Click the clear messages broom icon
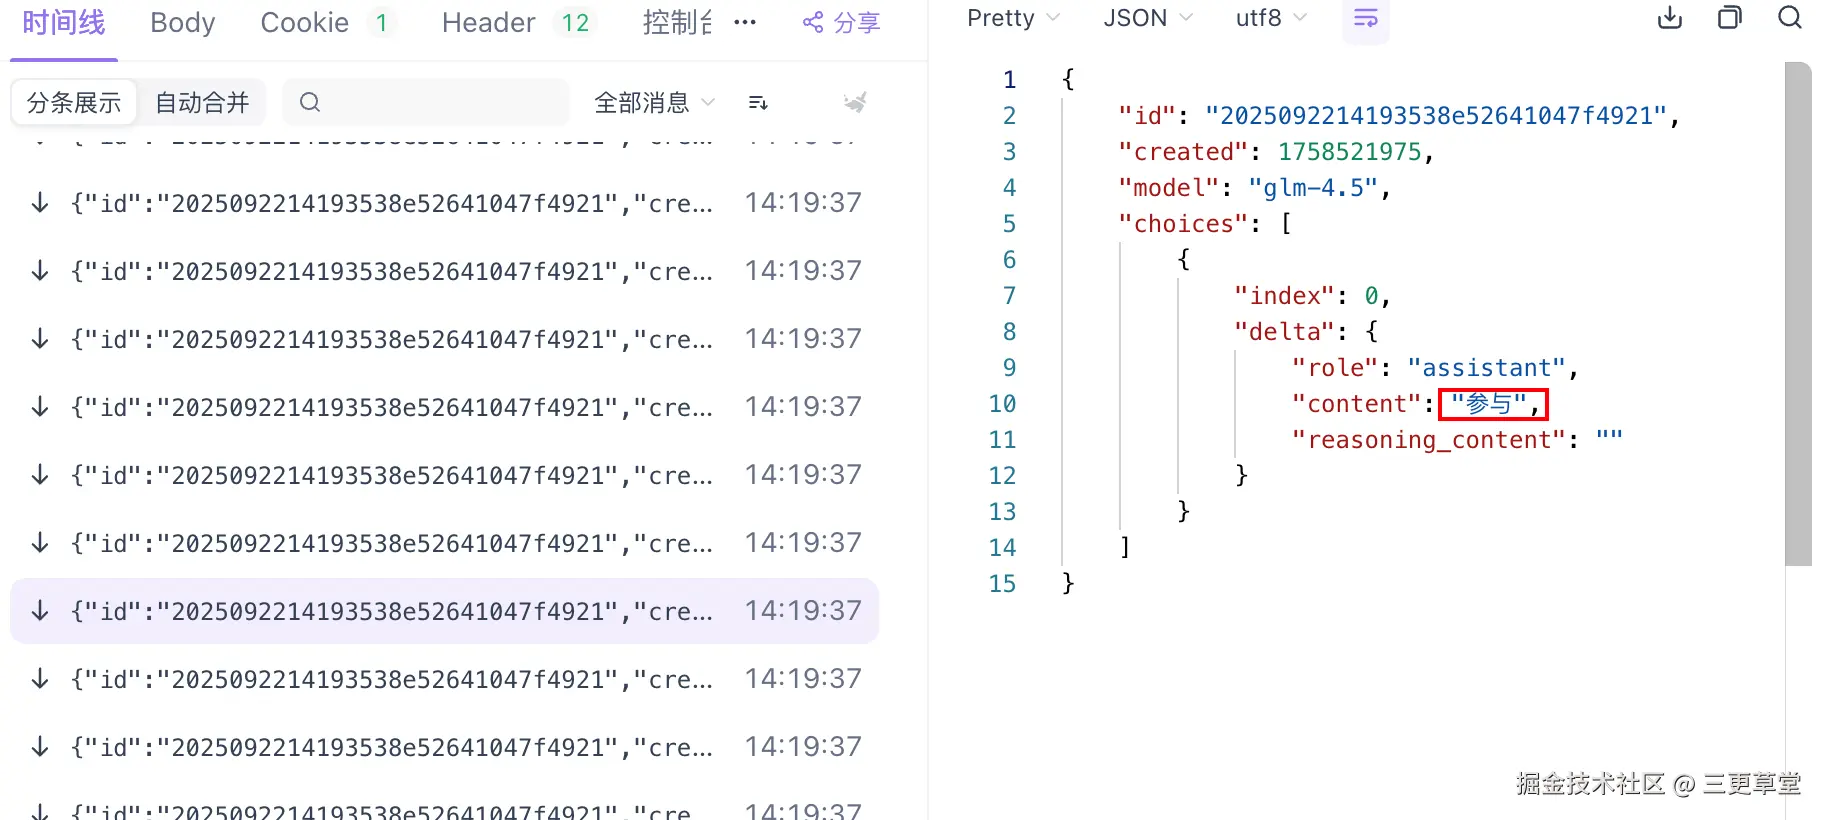This screenshot has height=820, width=1824. pos(855,102)
